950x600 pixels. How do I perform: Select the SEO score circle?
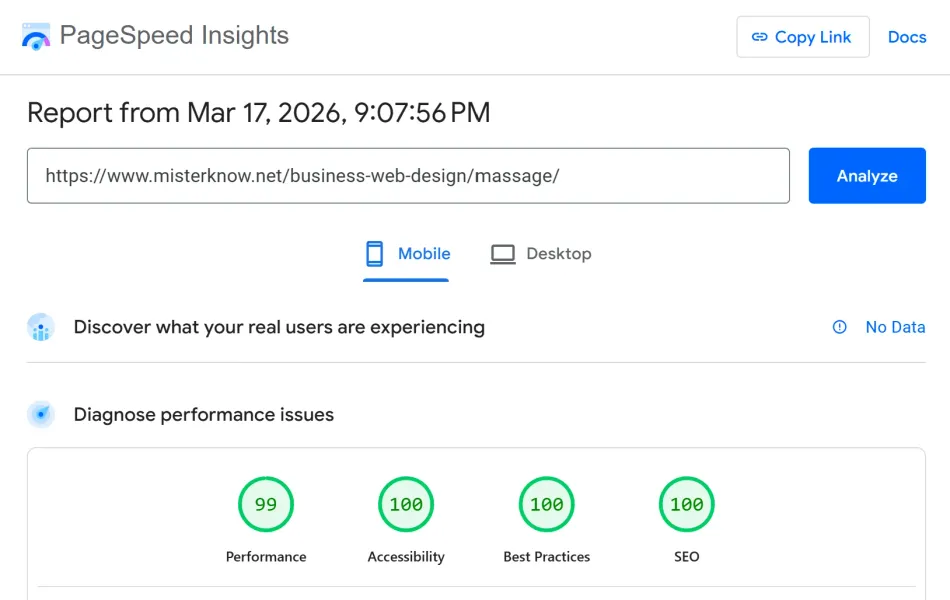686,505
